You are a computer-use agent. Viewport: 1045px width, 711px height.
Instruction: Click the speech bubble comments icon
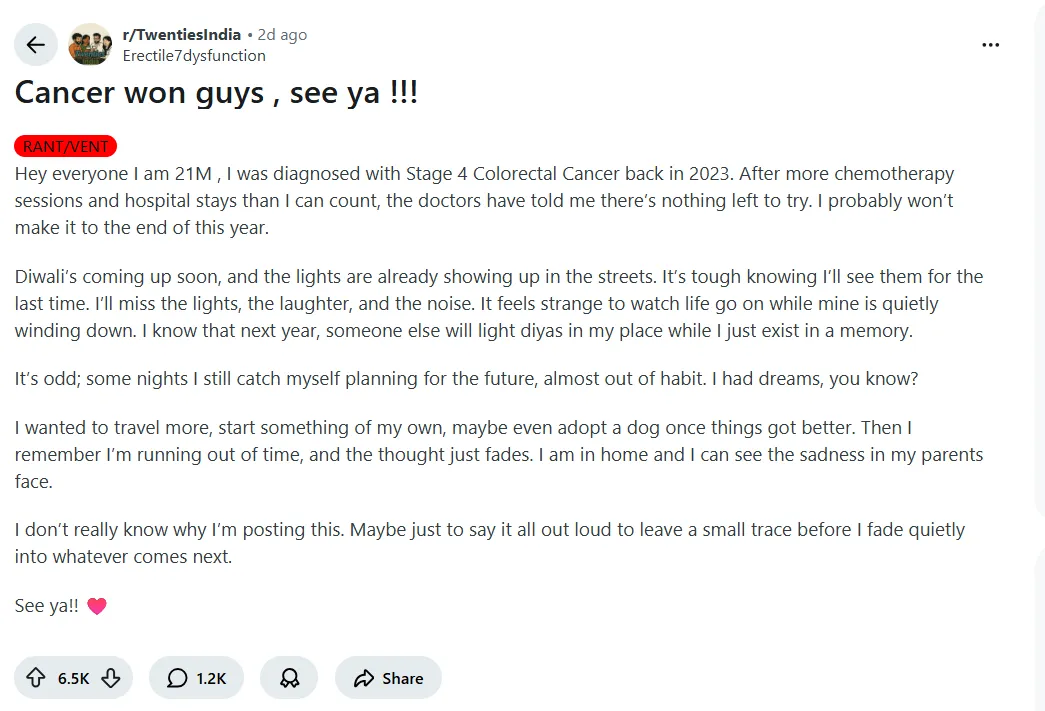pos(177,678)
